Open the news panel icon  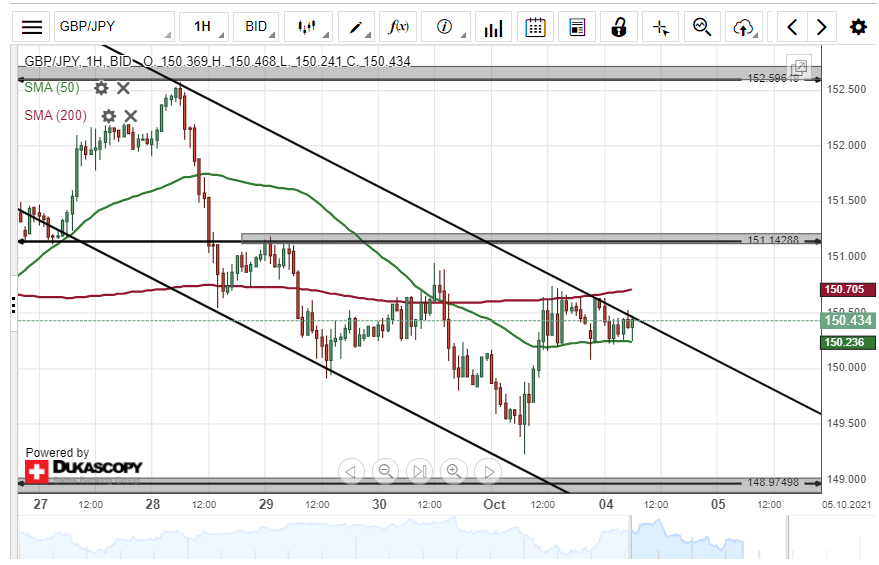577,26
